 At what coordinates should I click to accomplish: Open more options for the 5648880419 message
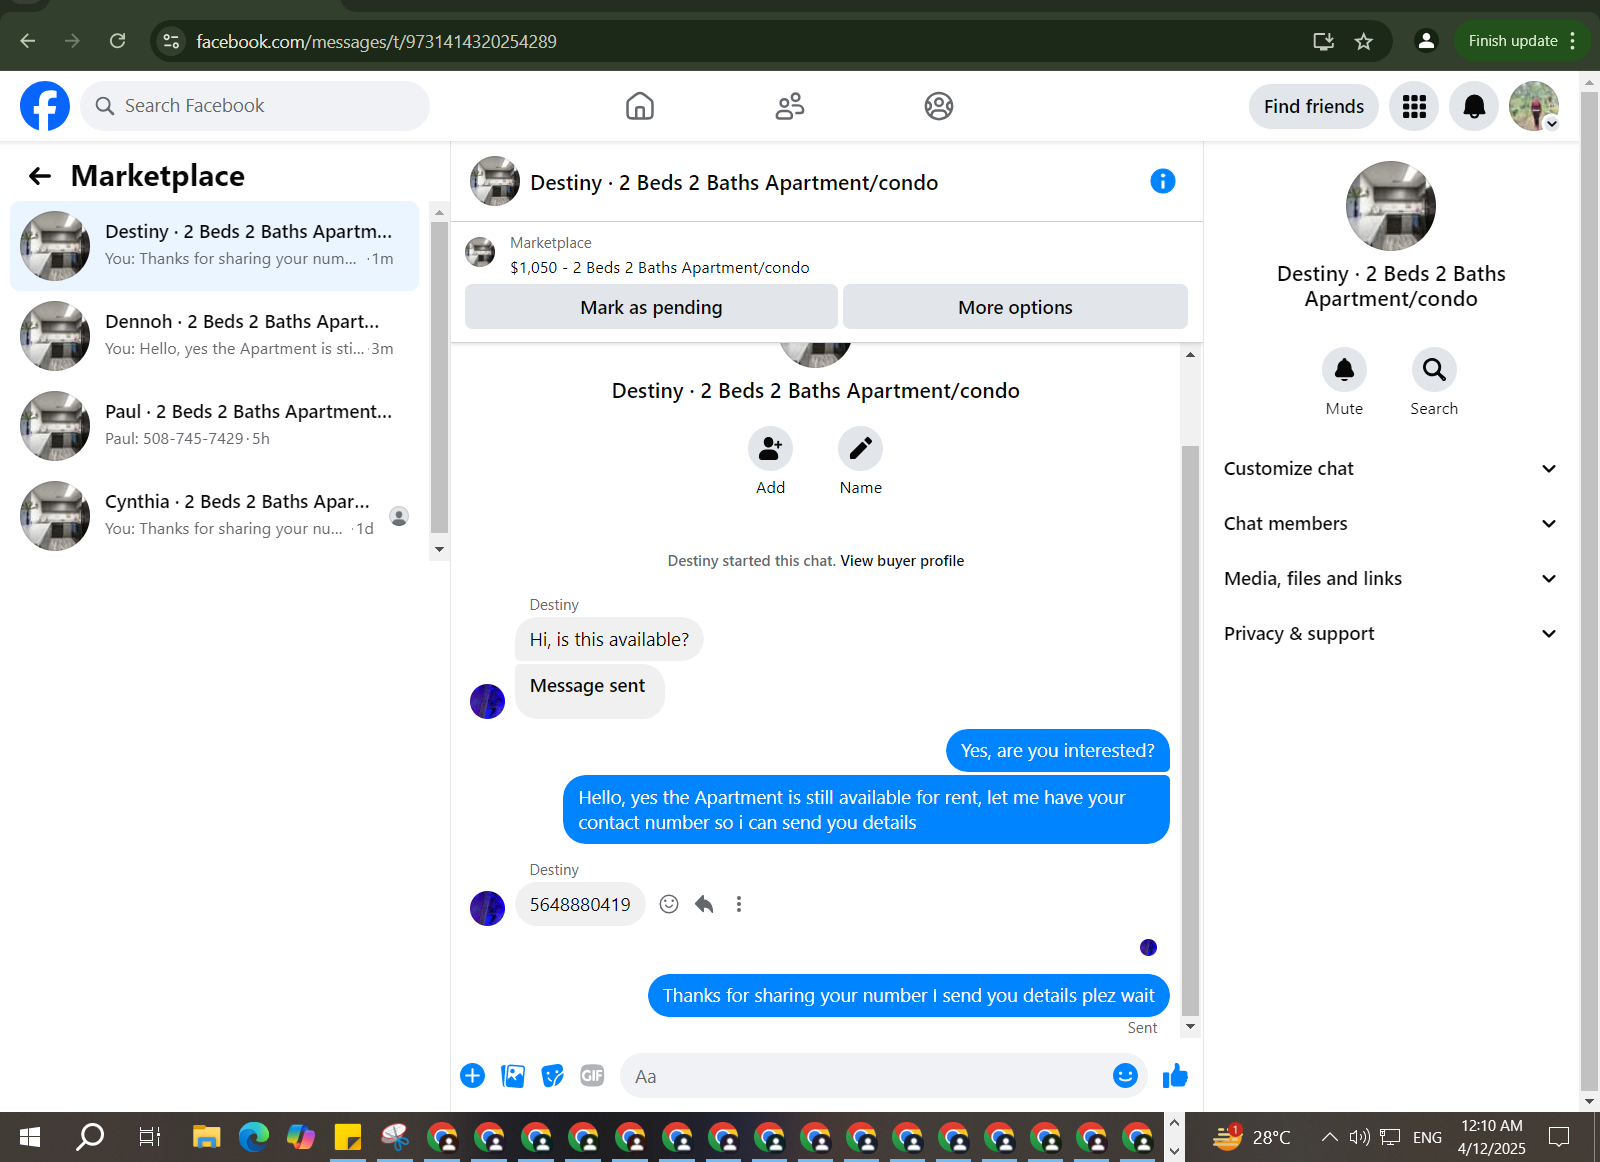739,904
